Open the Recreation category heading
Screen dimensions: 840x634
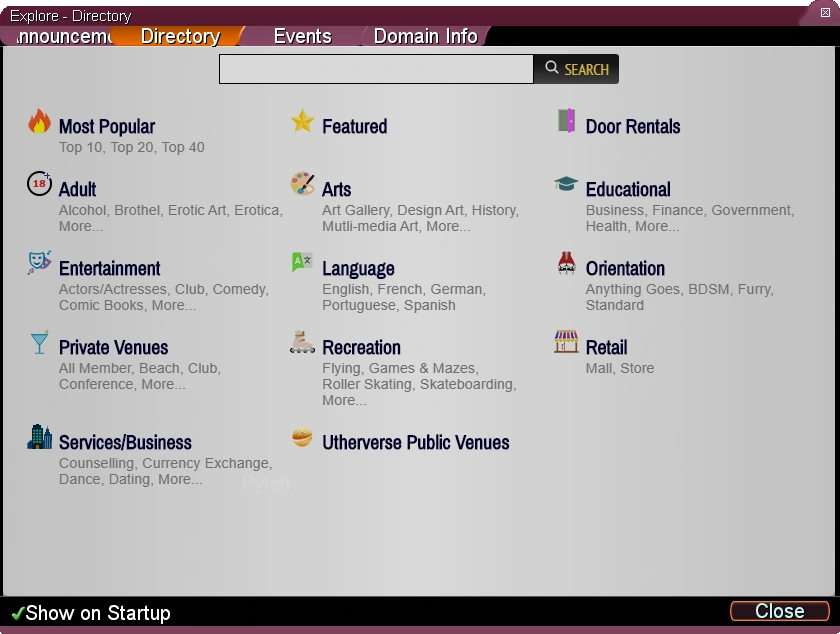361,347
